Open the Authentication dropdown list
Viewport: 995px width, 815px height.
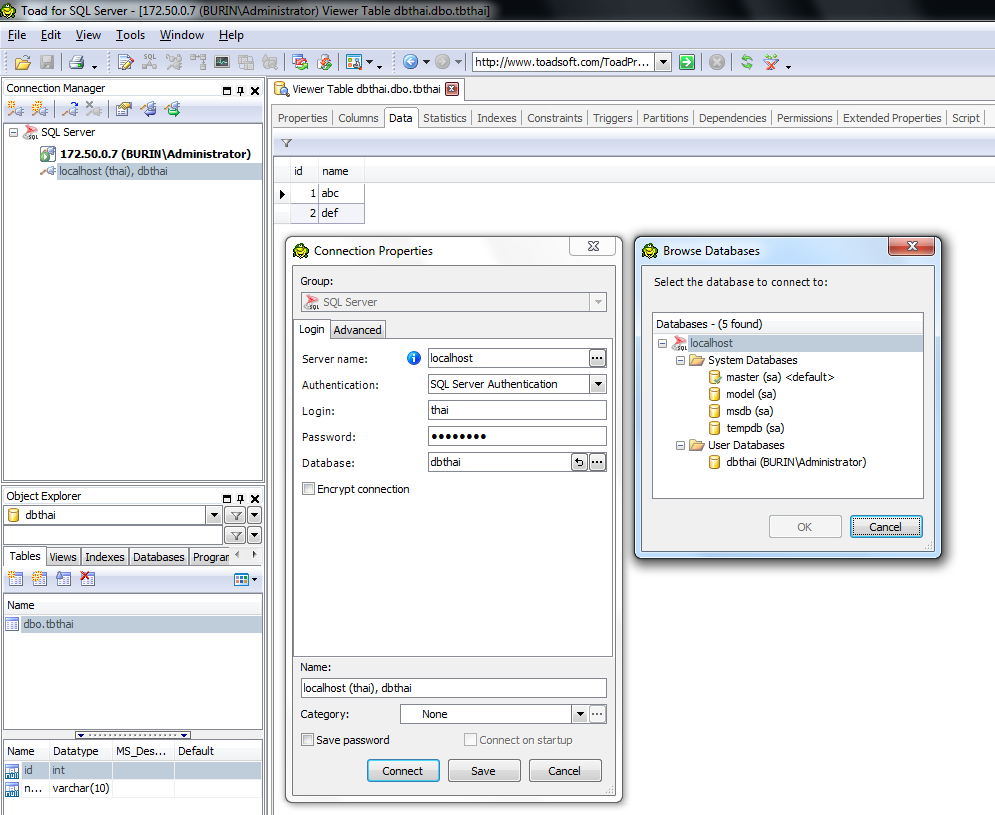coord(597,384)
